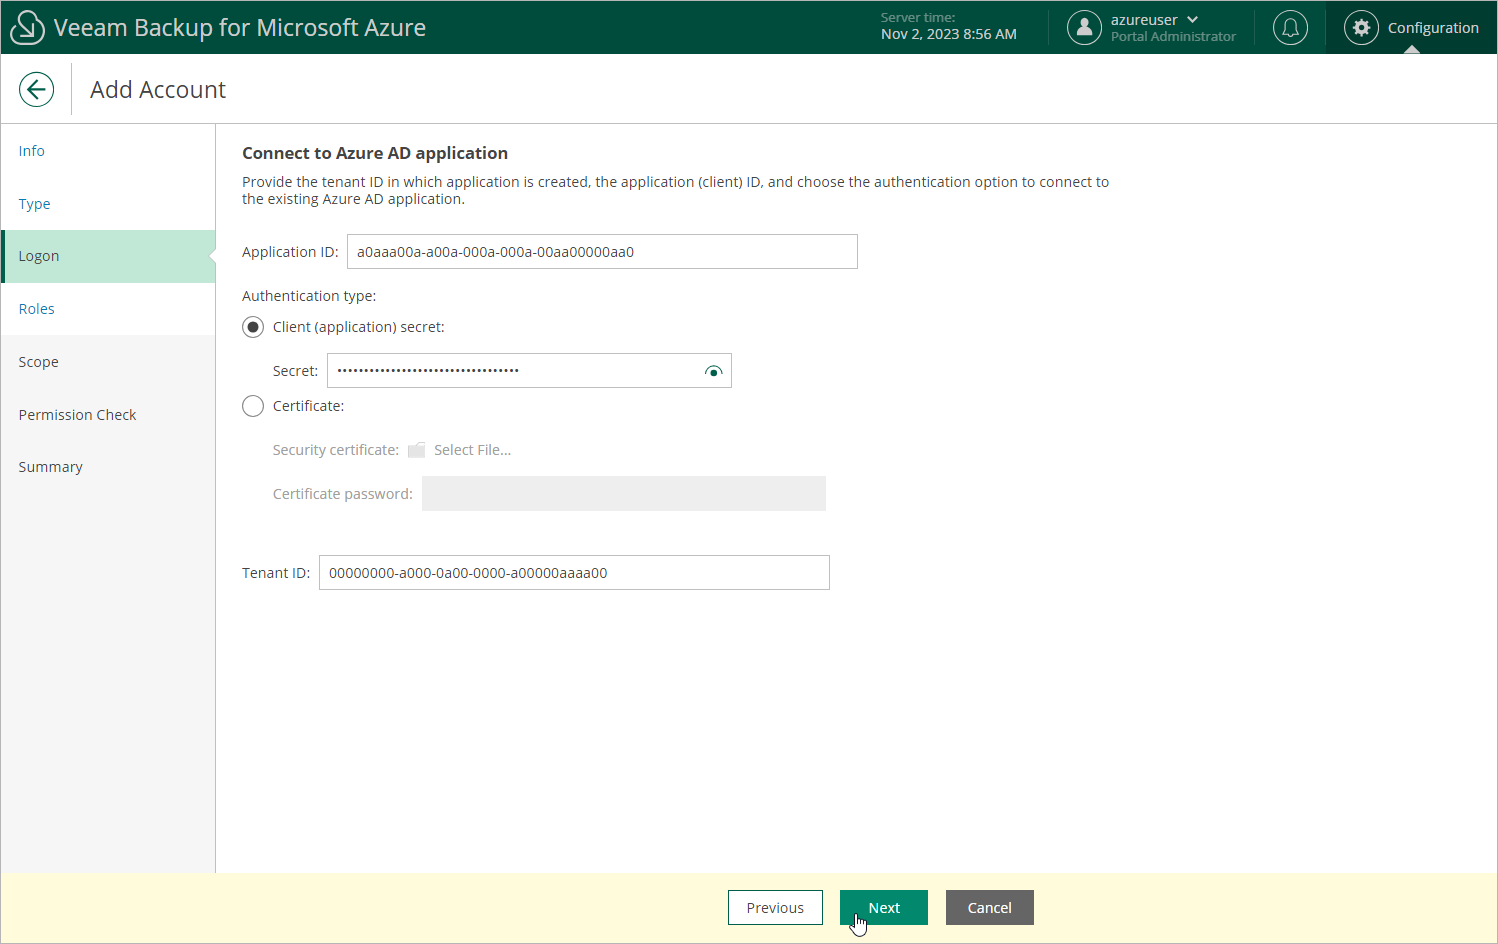Viewport: 1498px width, 944px height.
Task: Reveal the secret with the eye icon
Action: pyautogui.click(x=713, y=371)
